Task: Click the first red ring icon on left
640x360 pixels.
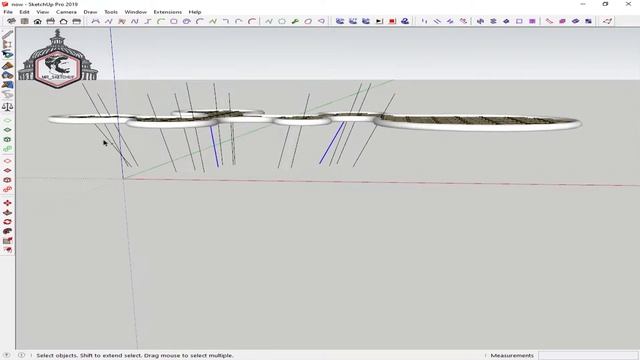Action: (x=7, y=161)
